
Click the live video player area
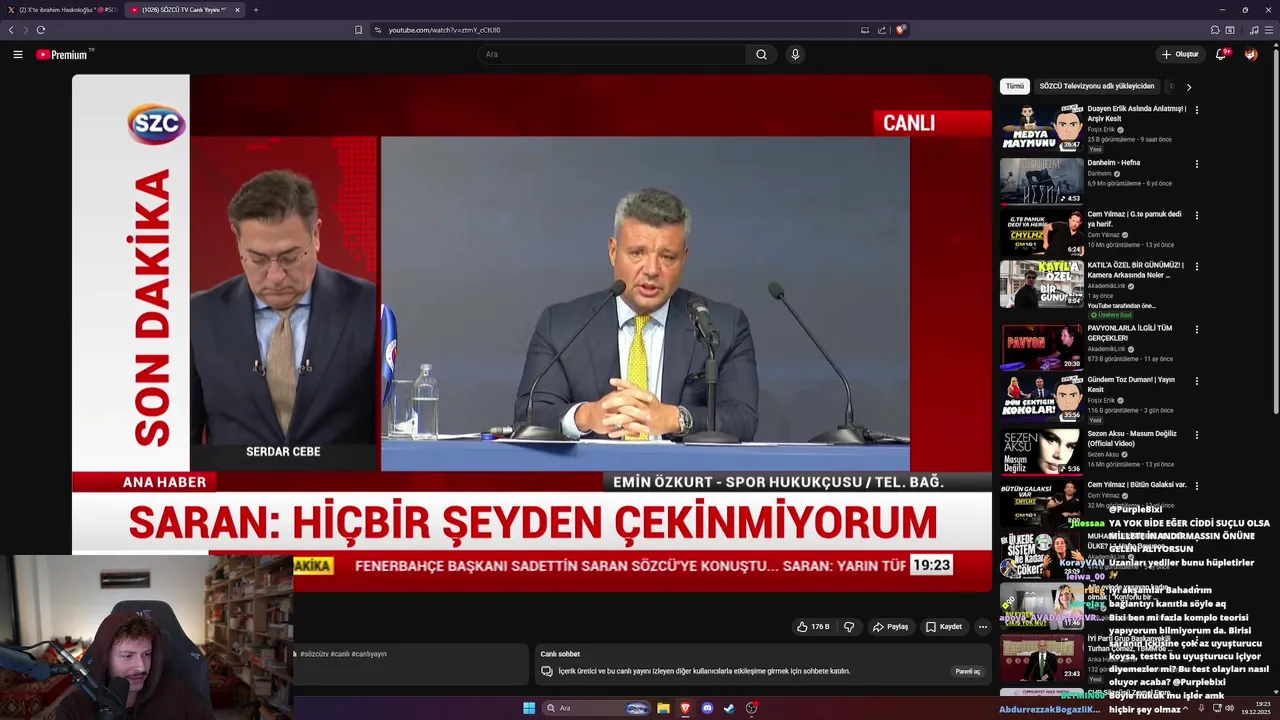531,333
